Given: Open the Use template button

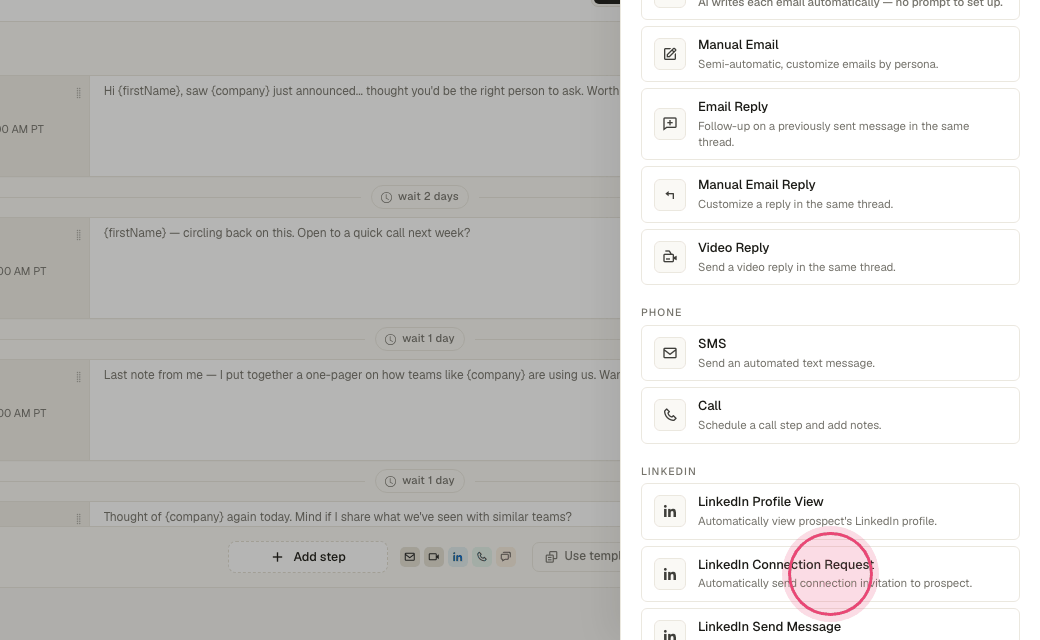Looking at the screenshot, I should click(x=576, y=556).
